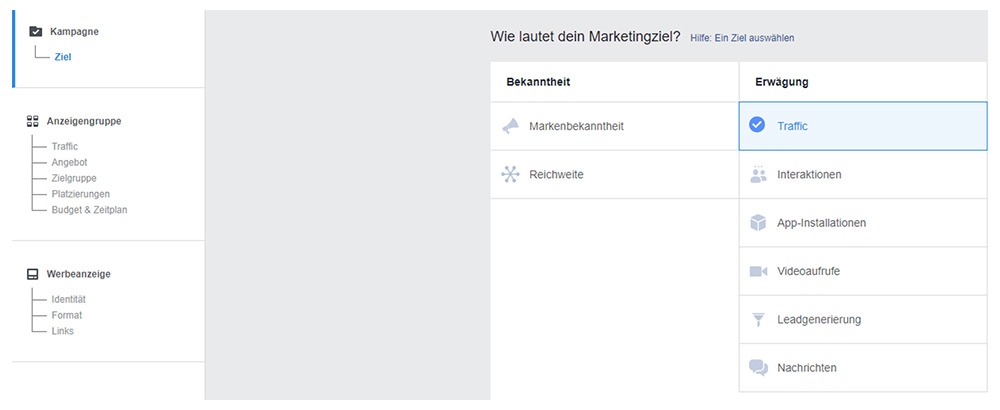Select the Markenbekanntheit objective
This screenshot has height=410, width=1000.
615,126
